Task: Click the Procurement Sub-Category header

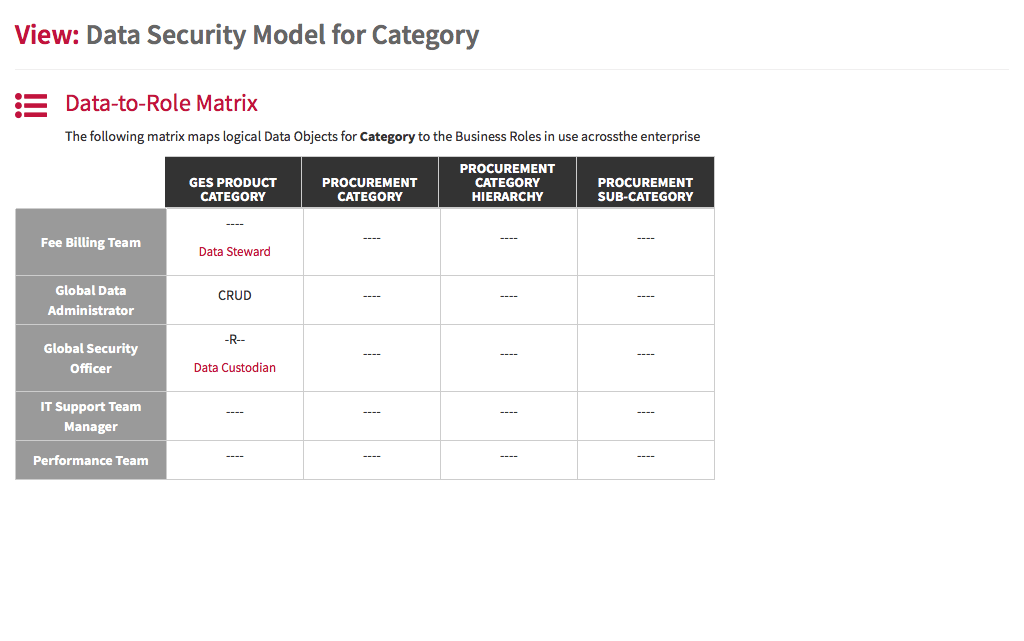Action: click(645, 182)
